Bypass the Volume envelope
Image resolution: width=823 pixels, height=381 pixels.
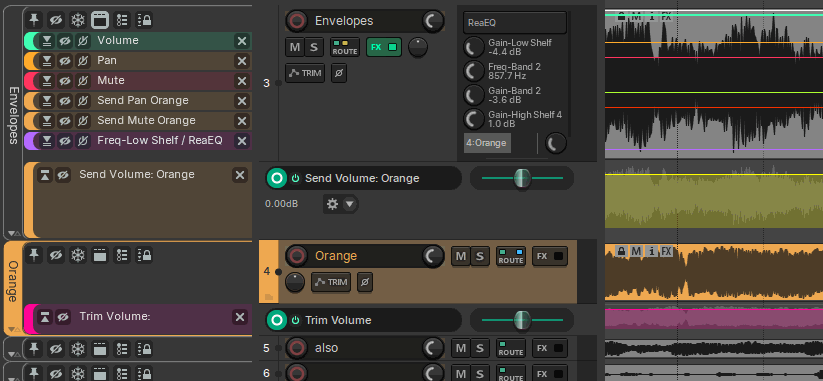coord(82,41)
